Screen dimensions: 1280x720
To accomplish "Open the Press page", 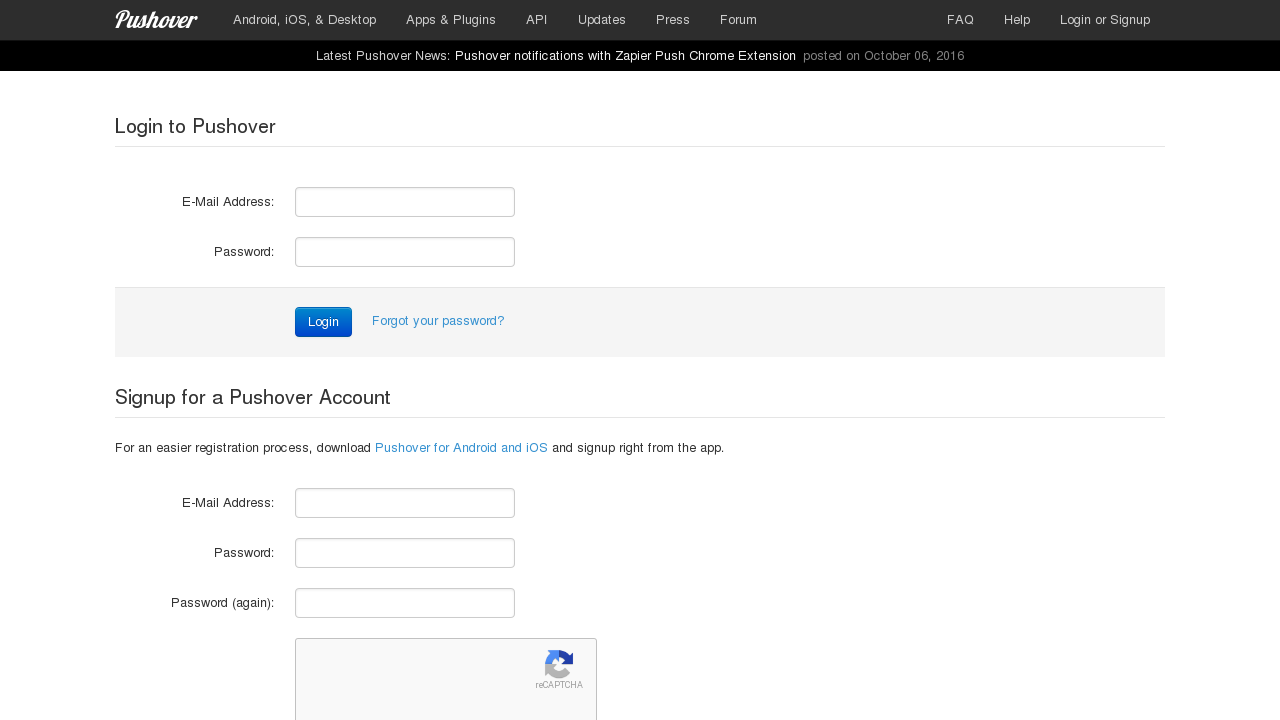I will point(673,20).
